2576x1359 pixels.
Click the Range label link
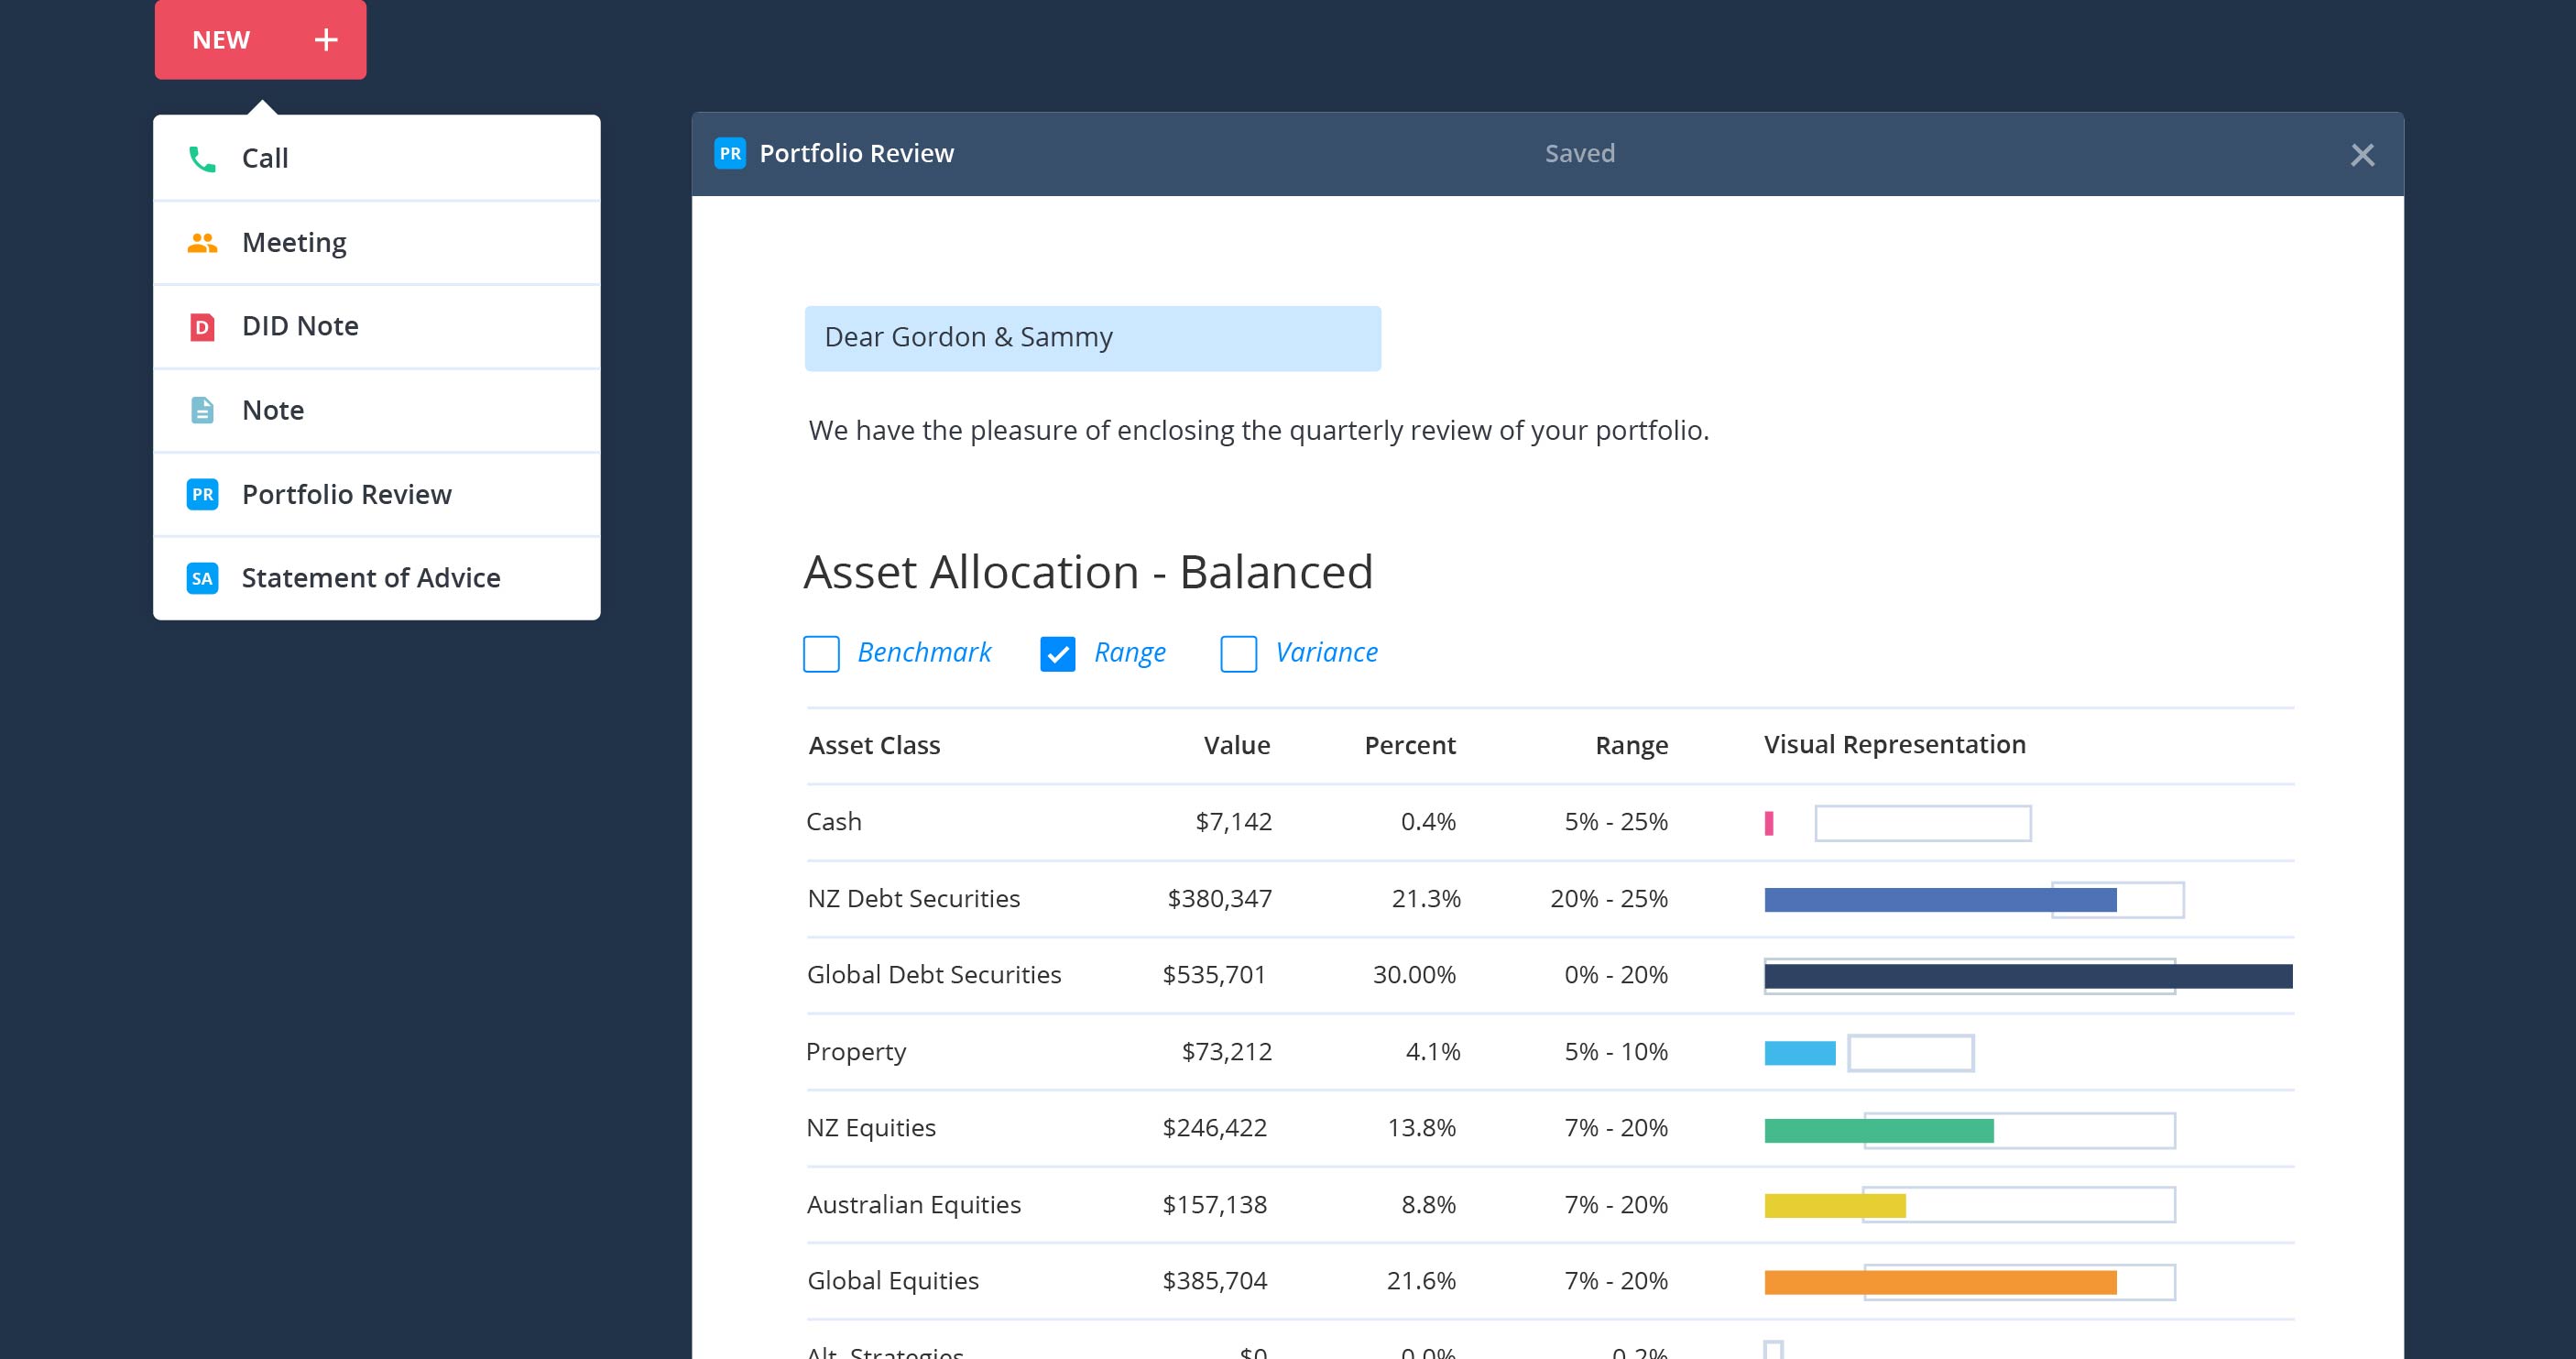(x=1130, y=653)
